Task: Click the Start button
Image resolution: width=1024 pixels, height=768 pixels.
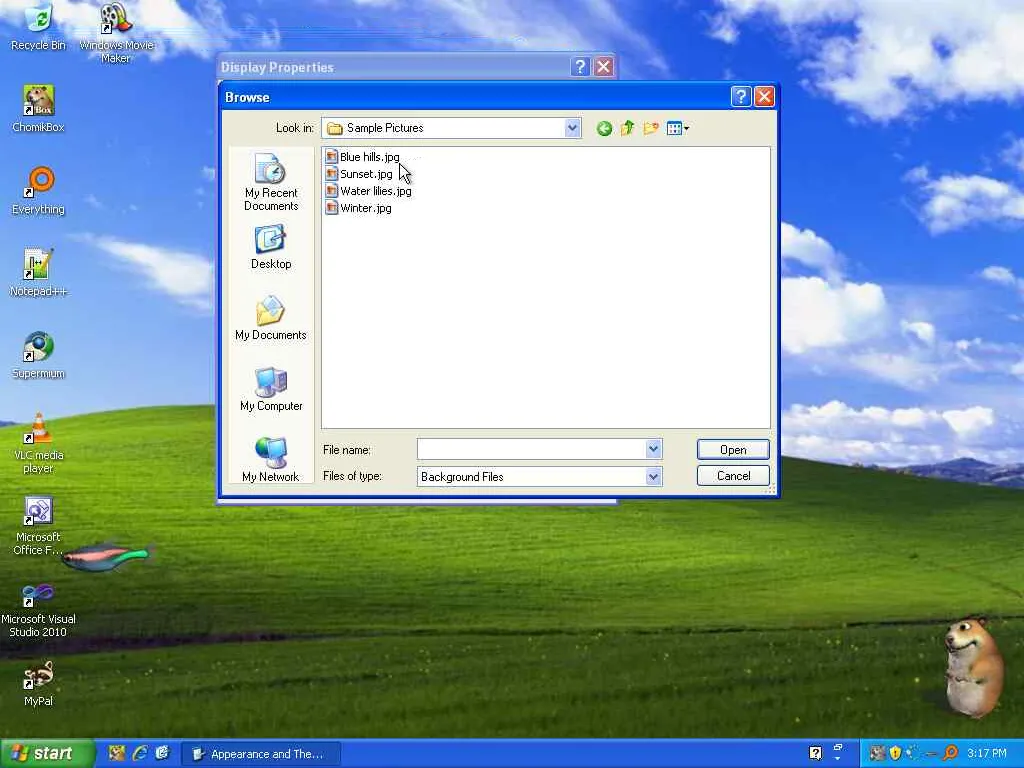Action: pyautogui.click(x=47, y=753)
